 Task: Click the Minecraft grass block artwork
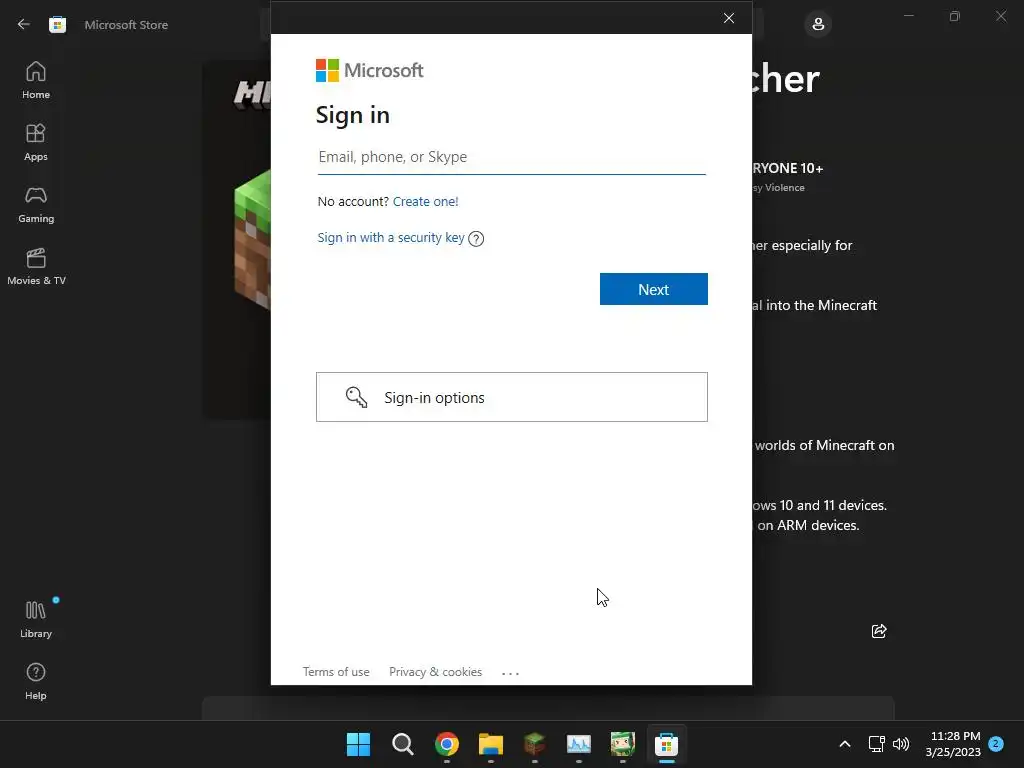252,240
